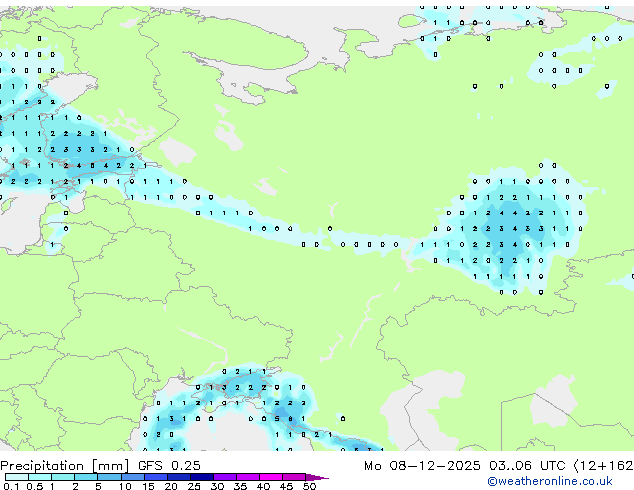Image resolution: width=634 pixels, height=490 pixels.
Task: Click the 'Mo 08-12-2025' forecast date text
Action: pyautogui.click(x=422, y=466)
